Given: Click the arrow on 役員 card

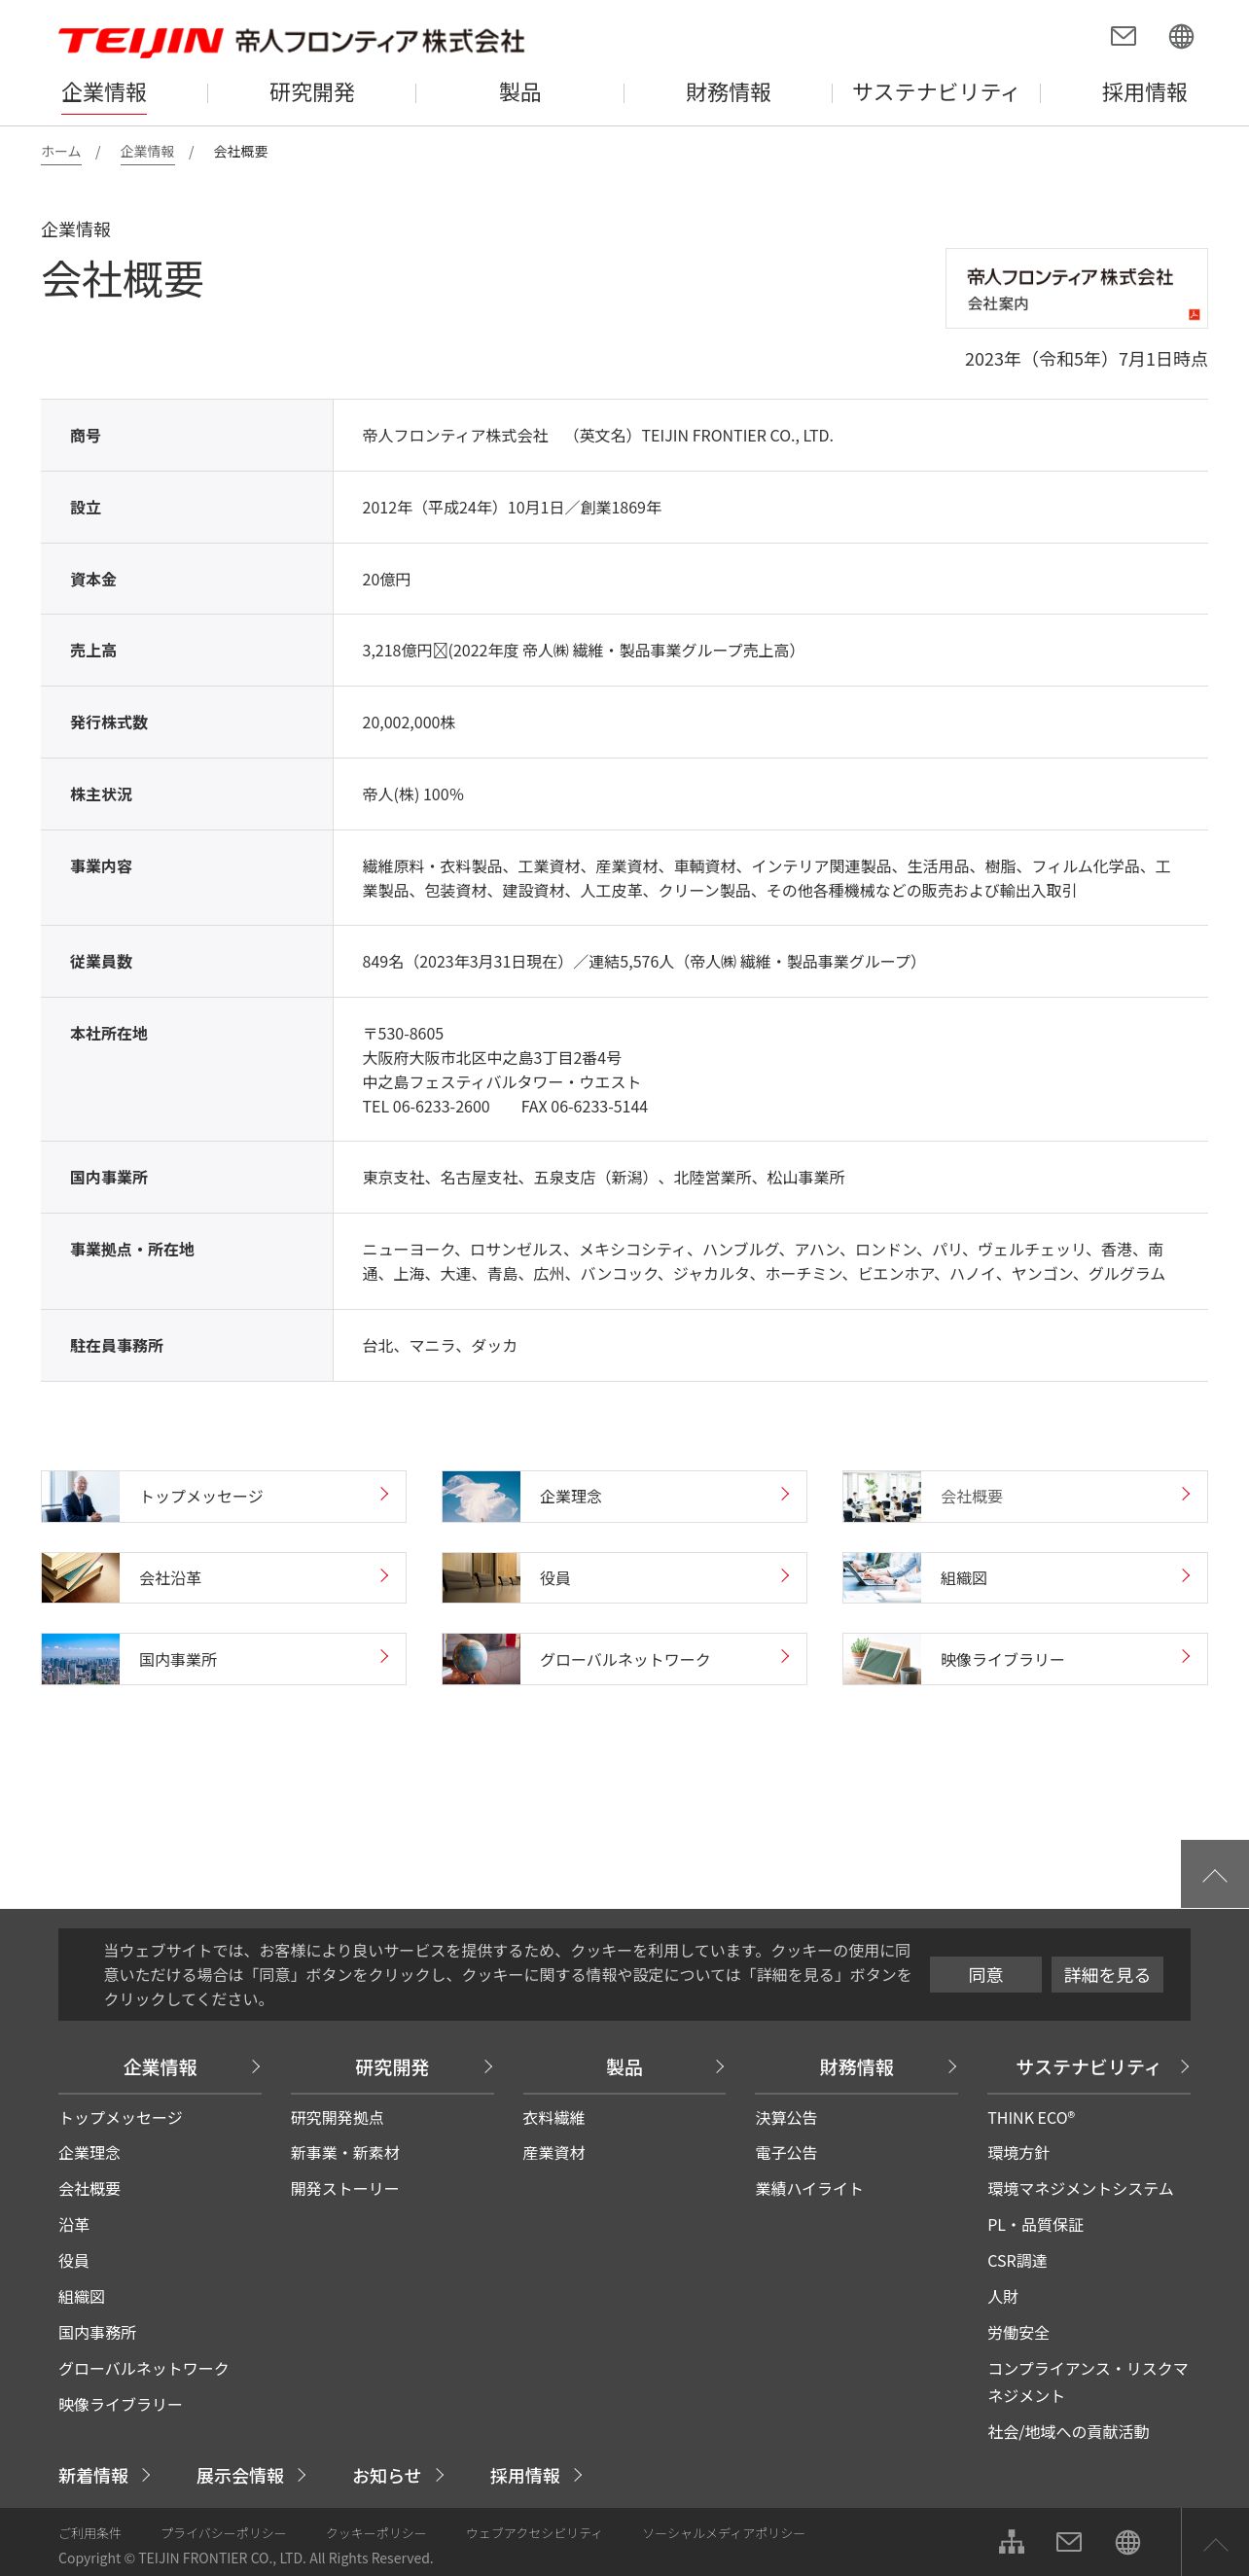Looking at the screenshot, I should [785, 1576].
